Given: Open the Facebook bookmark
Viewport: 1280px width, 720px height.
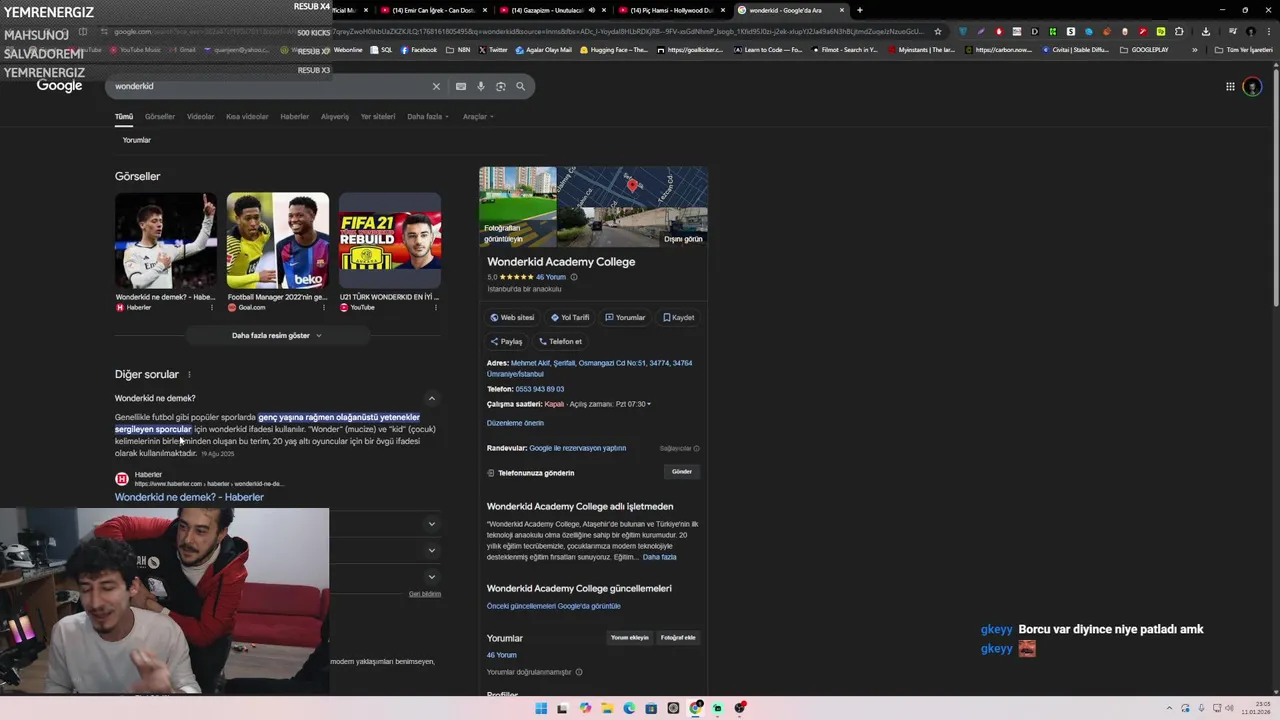Looking at the screenshot, I should coord(419,50).
